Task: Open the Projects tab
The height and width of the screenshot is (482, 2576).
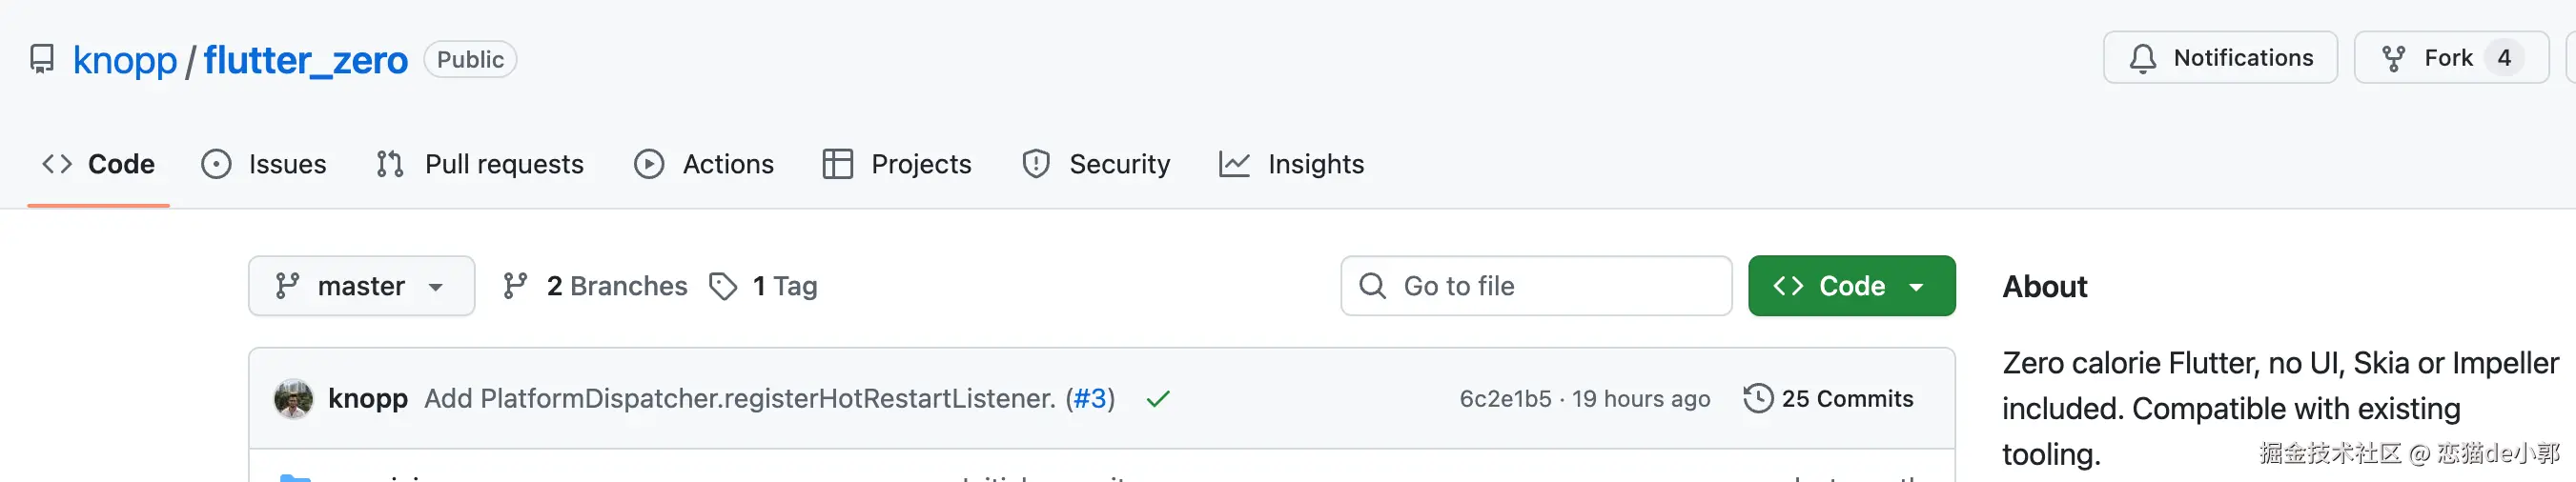Action: point(897,164)
